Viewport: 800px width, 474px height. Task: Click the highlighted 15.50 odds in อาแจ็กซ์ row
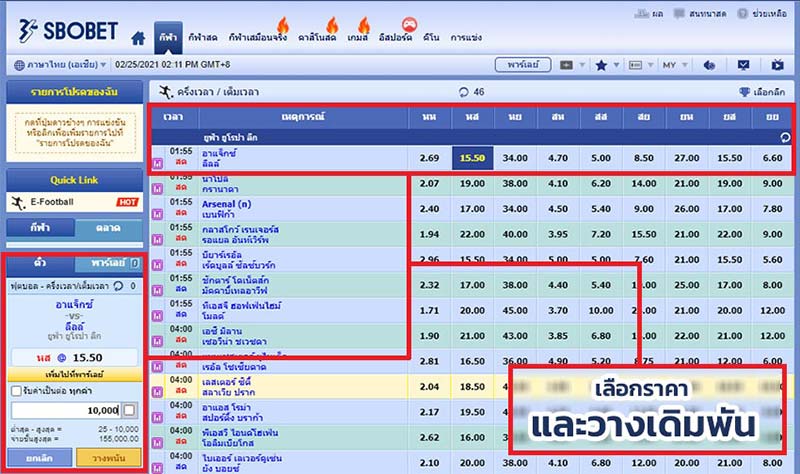[472, 158]
